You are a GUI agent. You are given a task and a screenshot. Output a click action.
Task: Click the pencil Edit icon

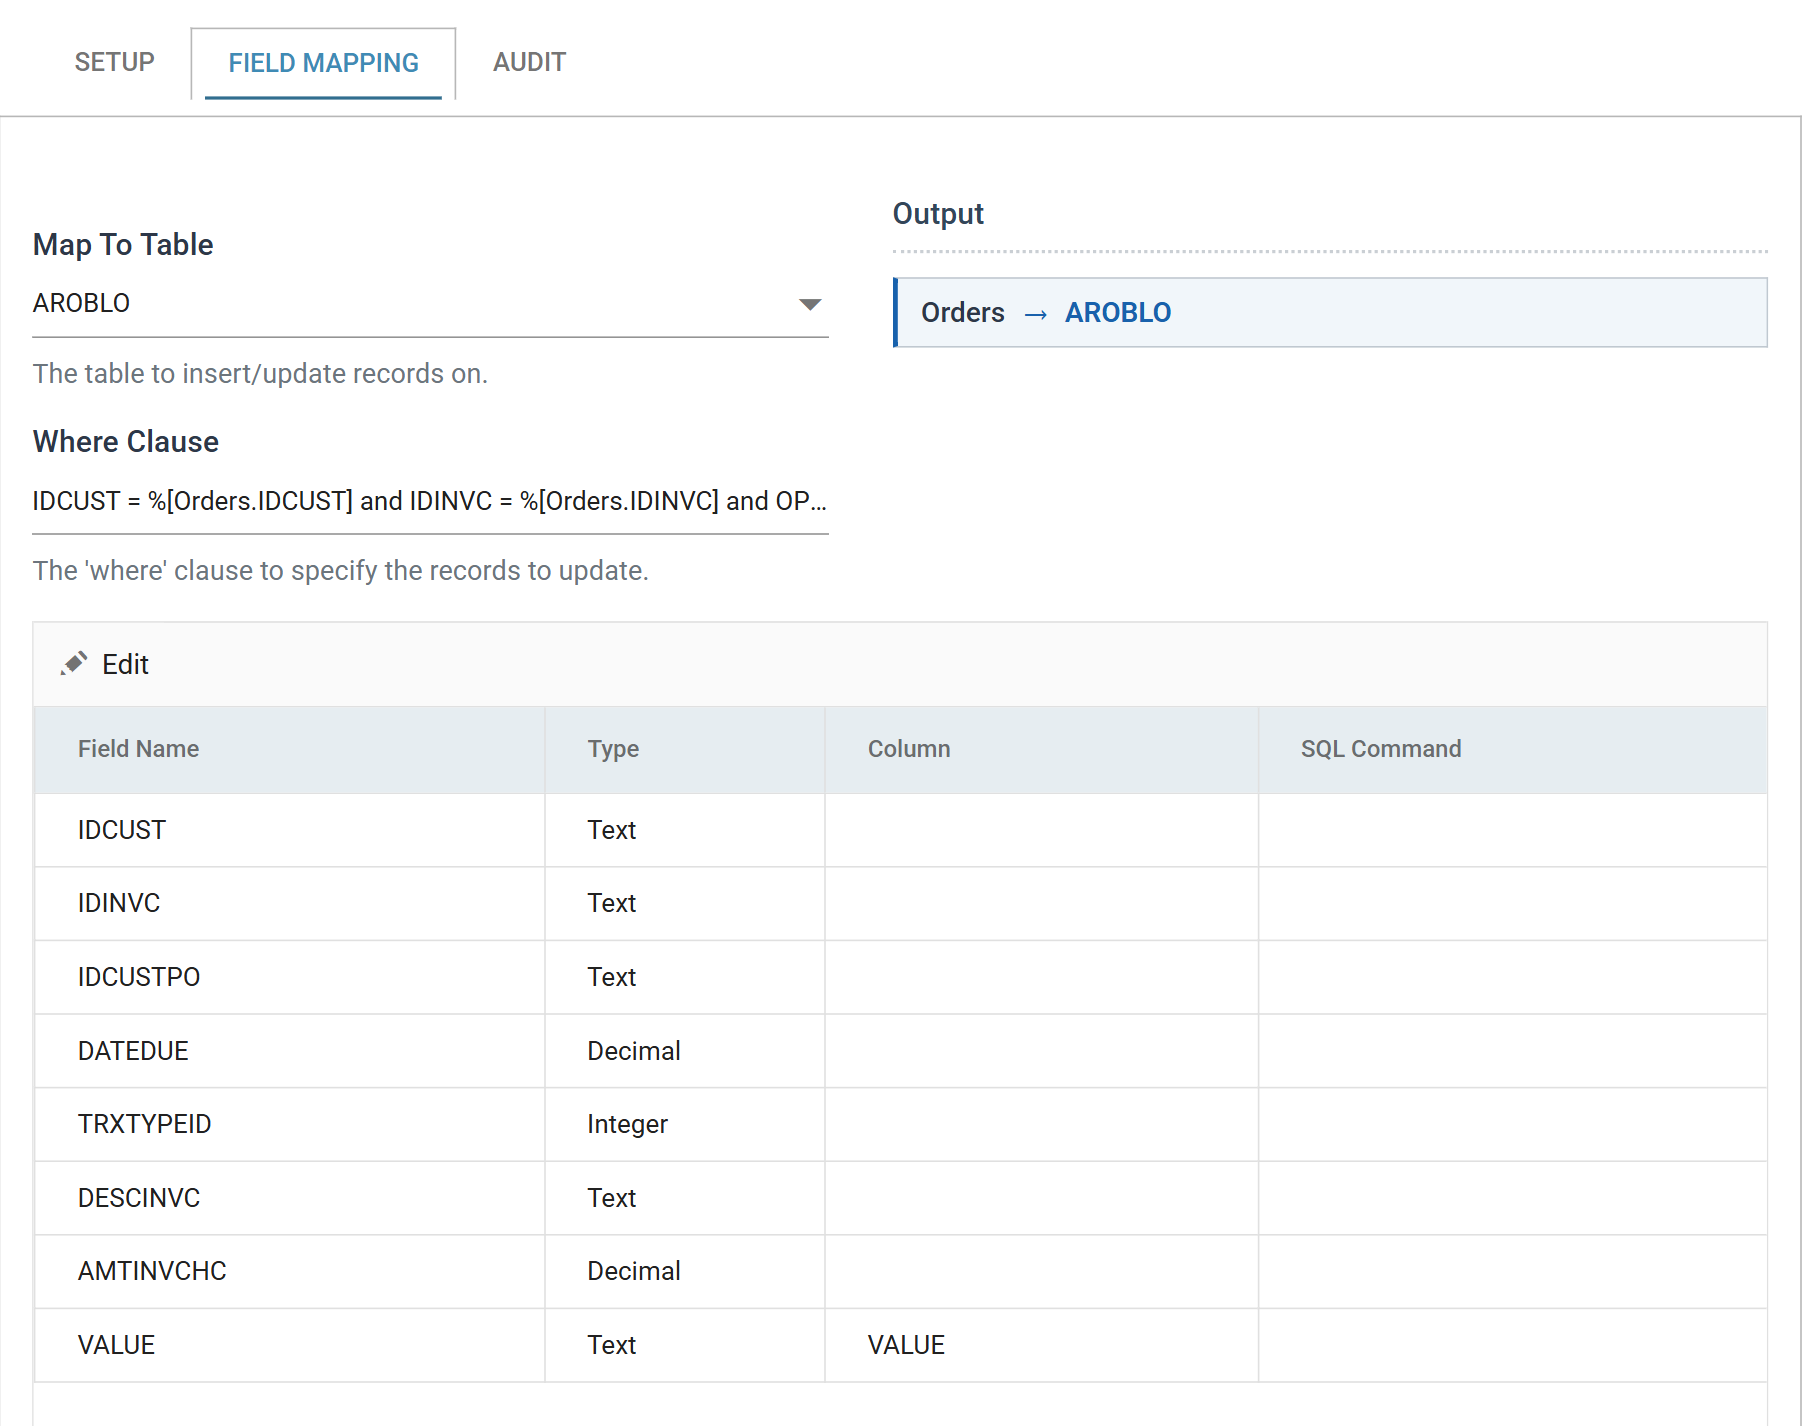click(74, 664)
